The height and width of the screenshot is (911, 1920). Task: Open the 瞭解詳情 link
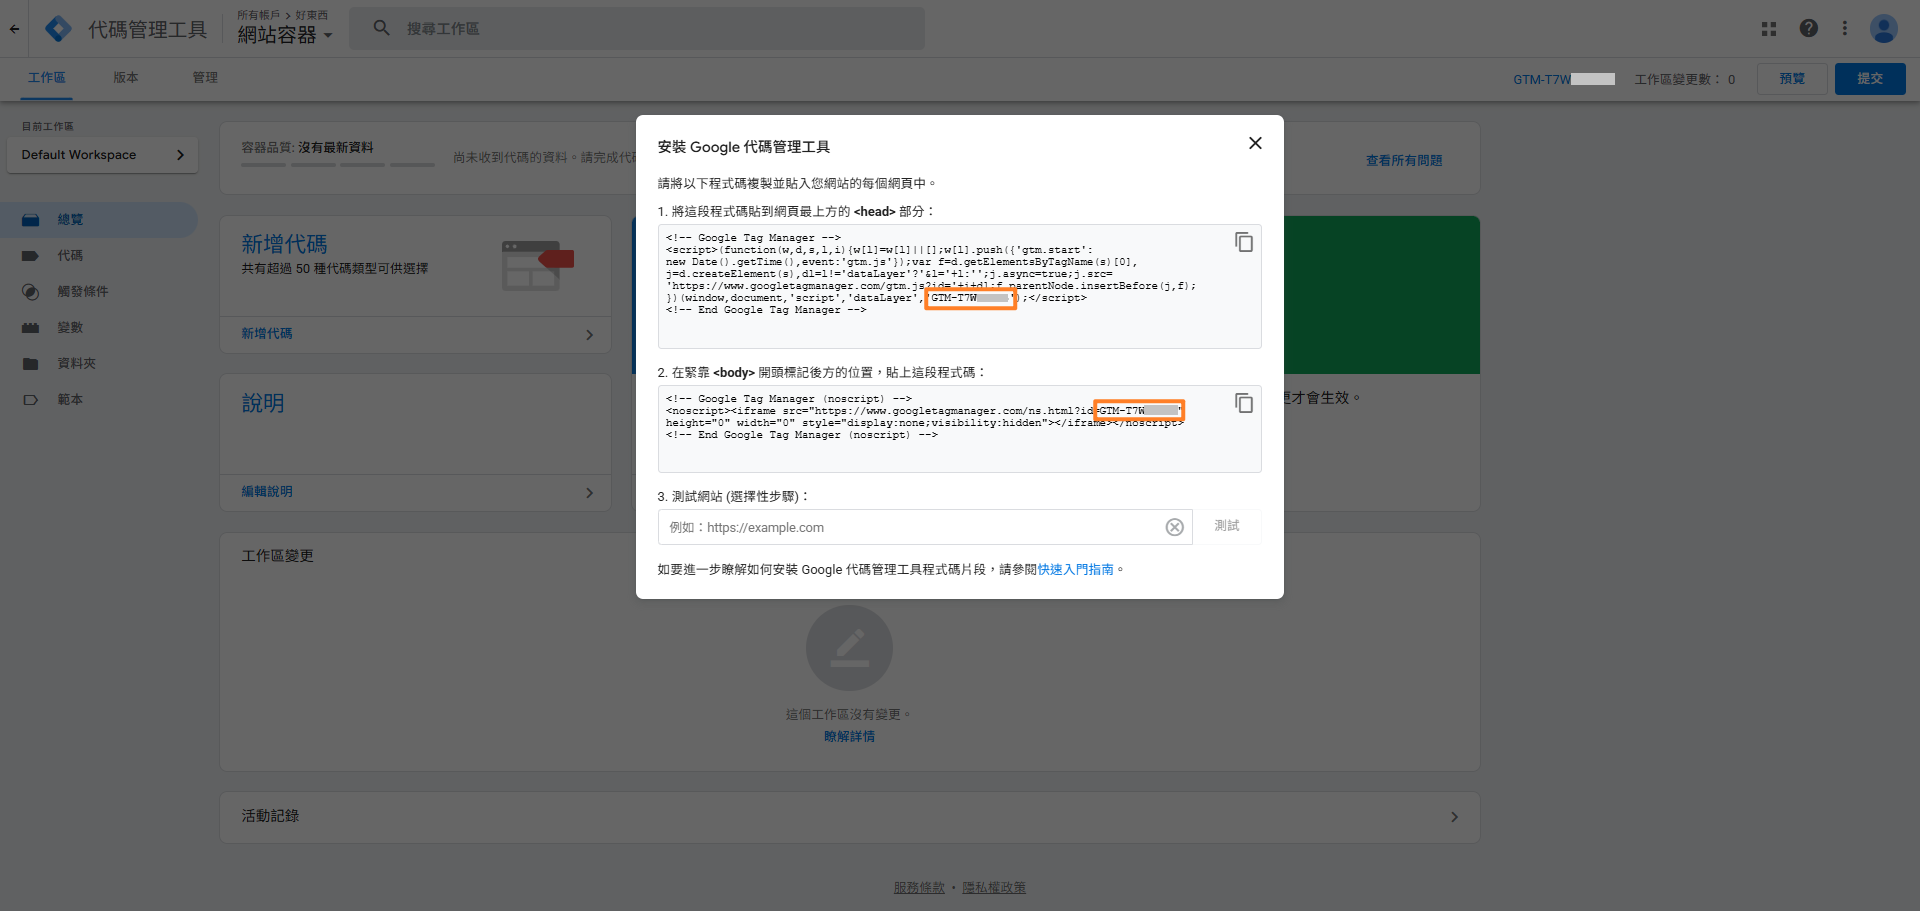[849, 737]
